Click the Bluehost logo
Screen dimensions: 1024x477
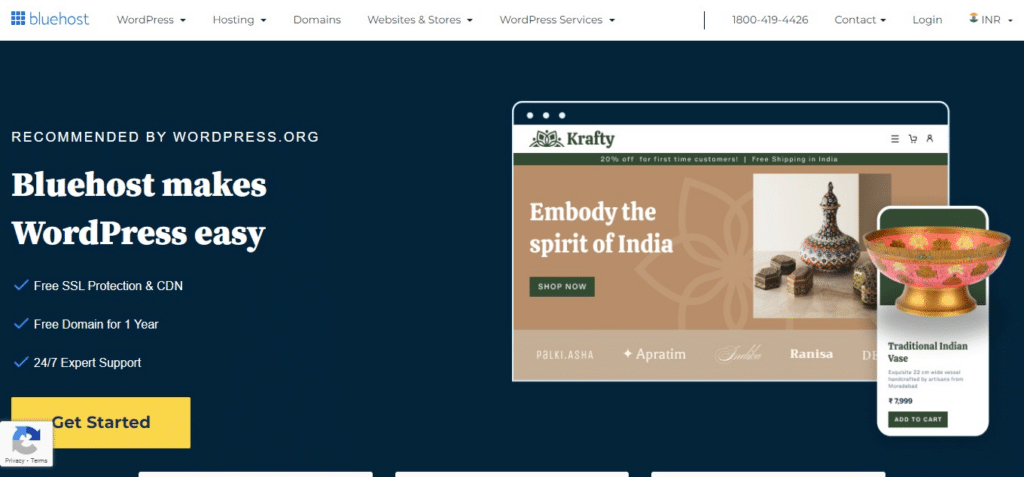pos(50,19)
